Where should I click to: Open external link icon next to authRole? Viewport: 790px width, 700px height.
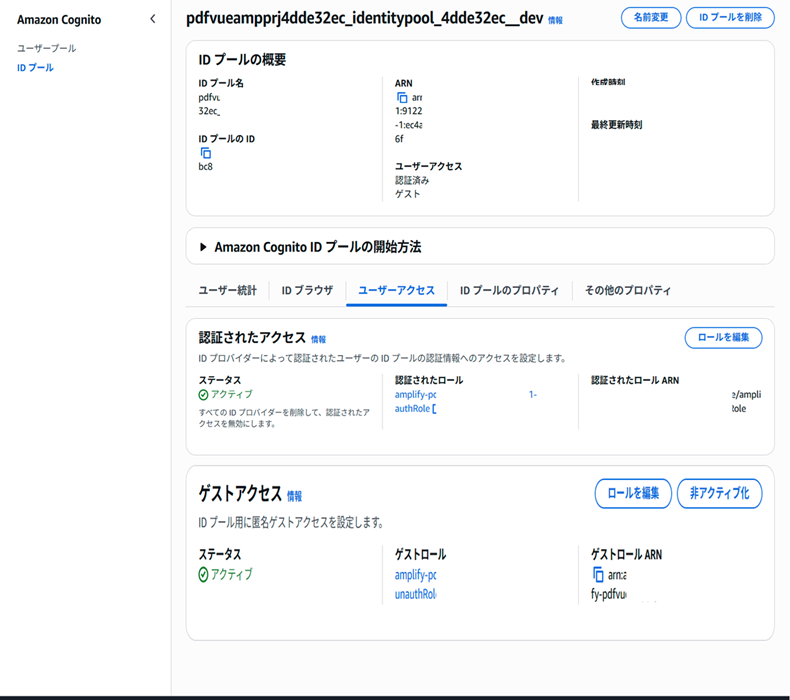tap(434, 409)
